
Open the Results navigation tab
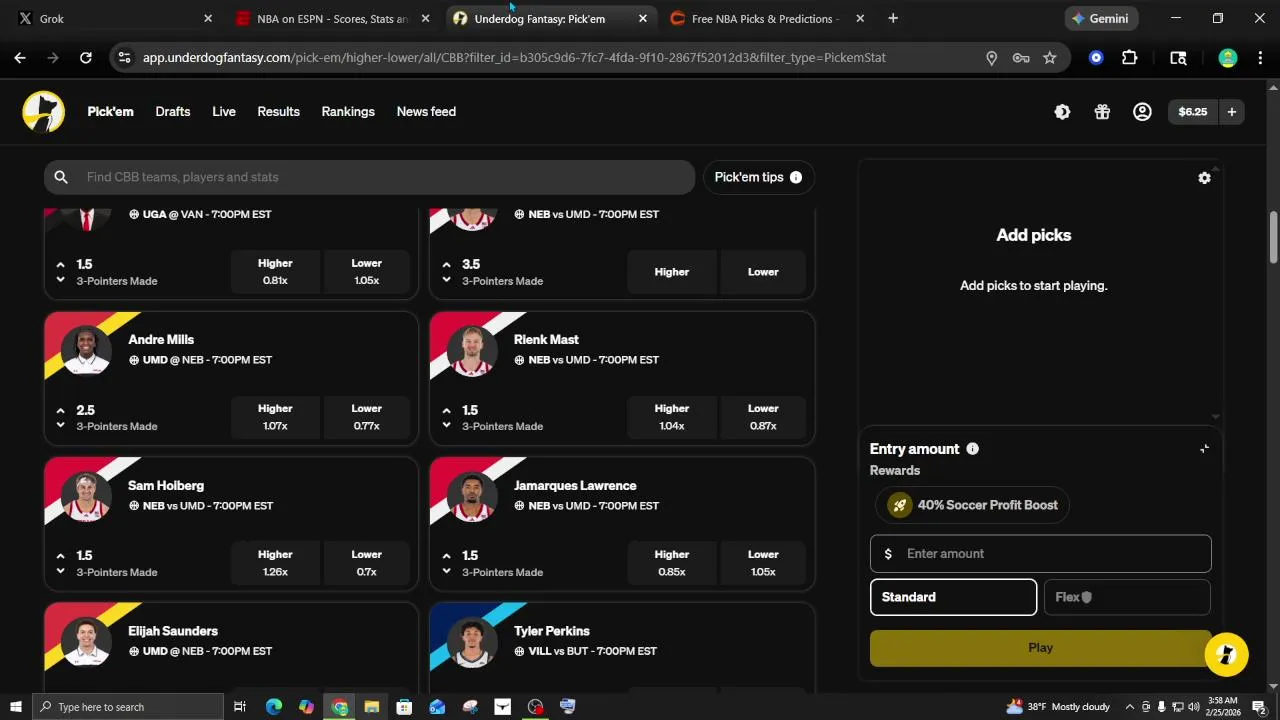[278, 112]
